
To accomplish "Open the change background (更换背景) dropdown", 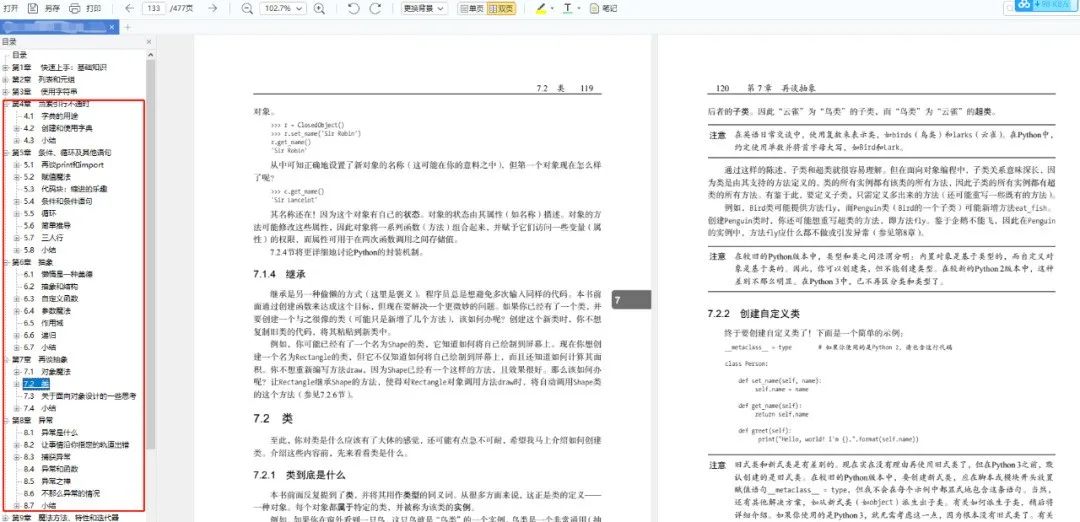I will point(424,8).
